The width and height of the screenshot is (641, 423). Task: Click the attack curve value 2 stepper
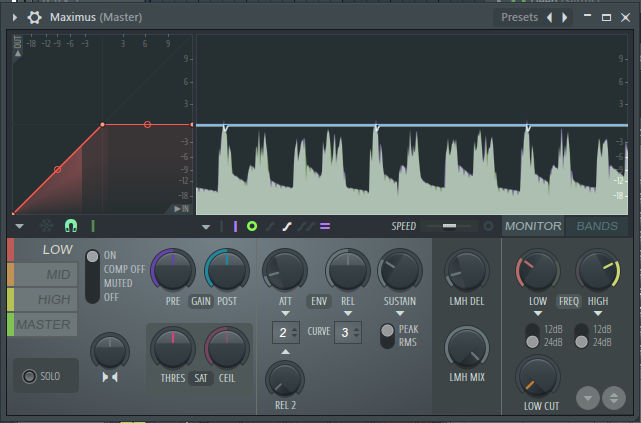pos(286,332)
